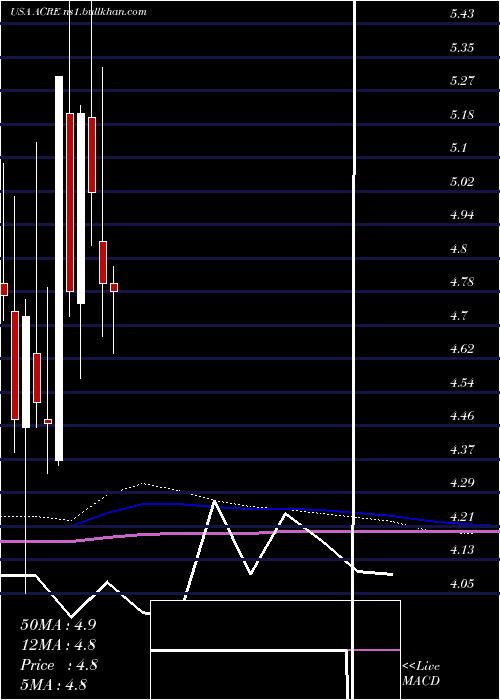Click the 4.78 price axis label
Image resolution: width=500 pixels, height=700 pixels.
tap(462, 282)
